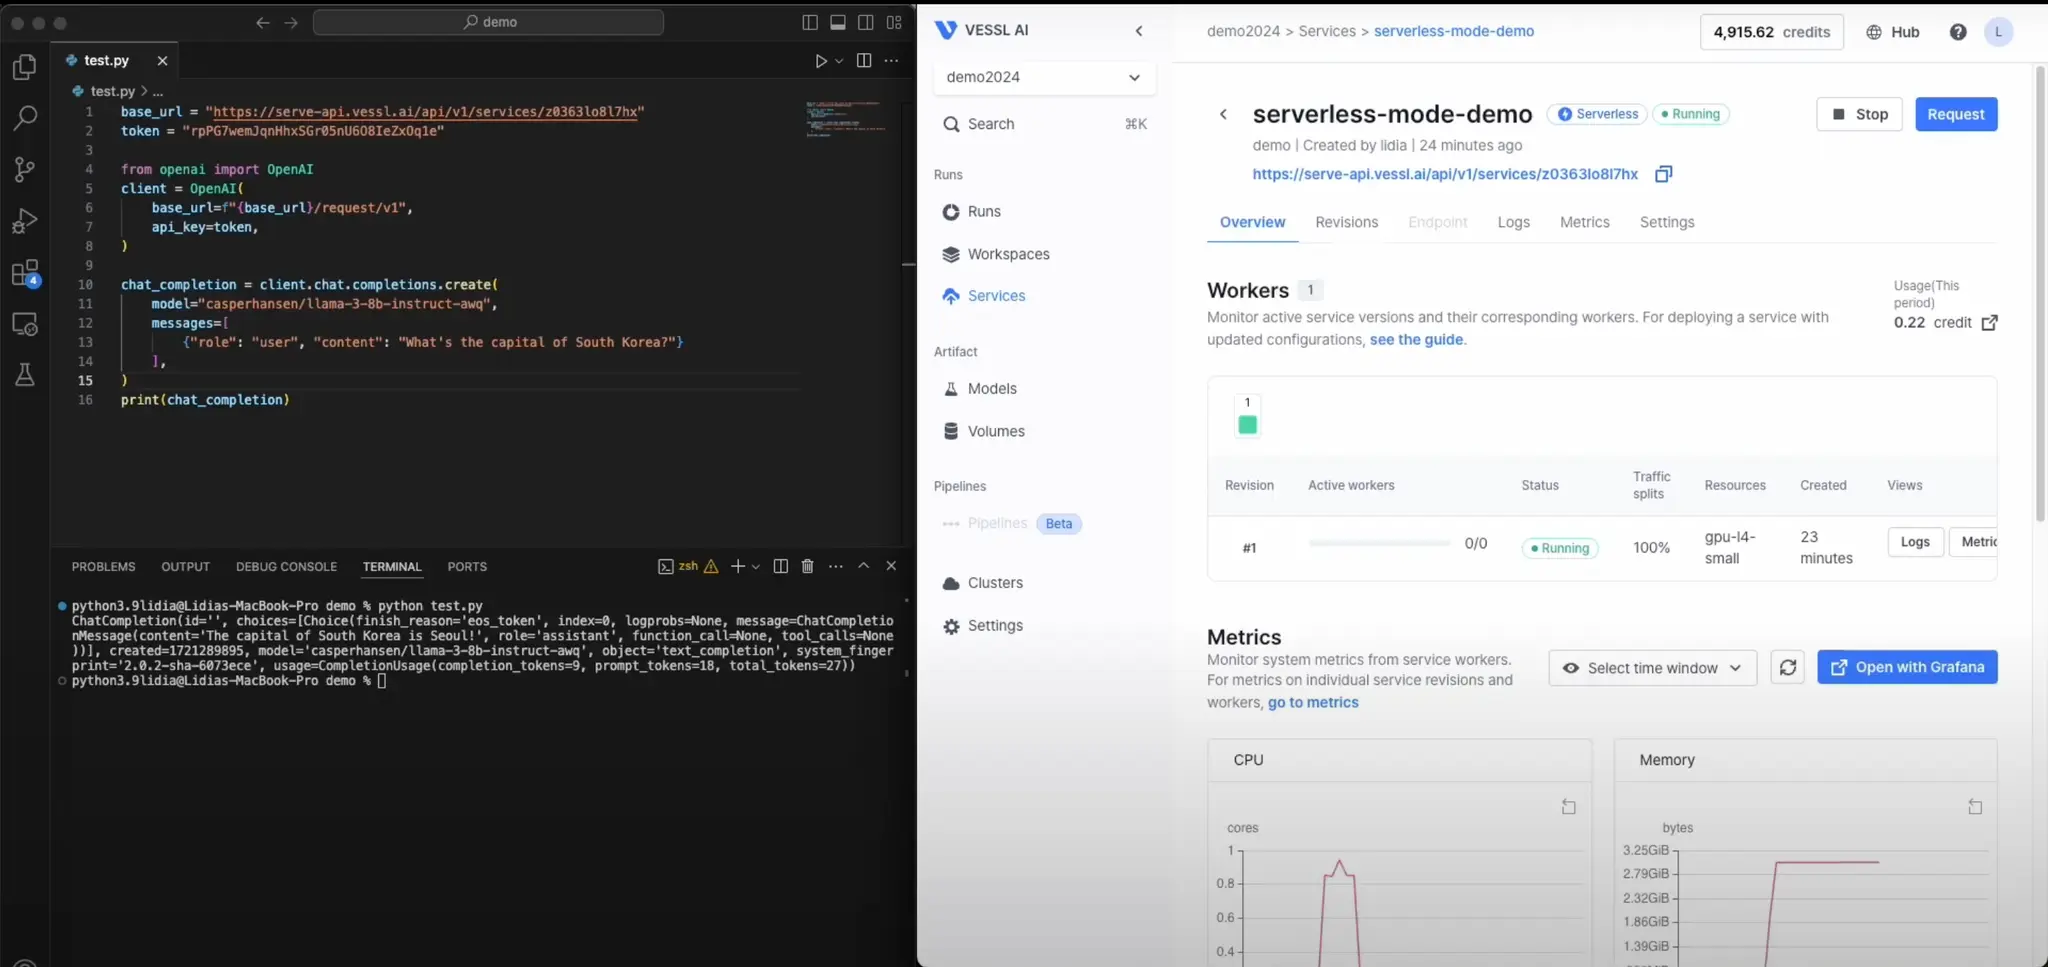The height and width of the screenshot is (967, 2048).
Task: Switch to the OUTPUT panel tab
Action: 186,566
